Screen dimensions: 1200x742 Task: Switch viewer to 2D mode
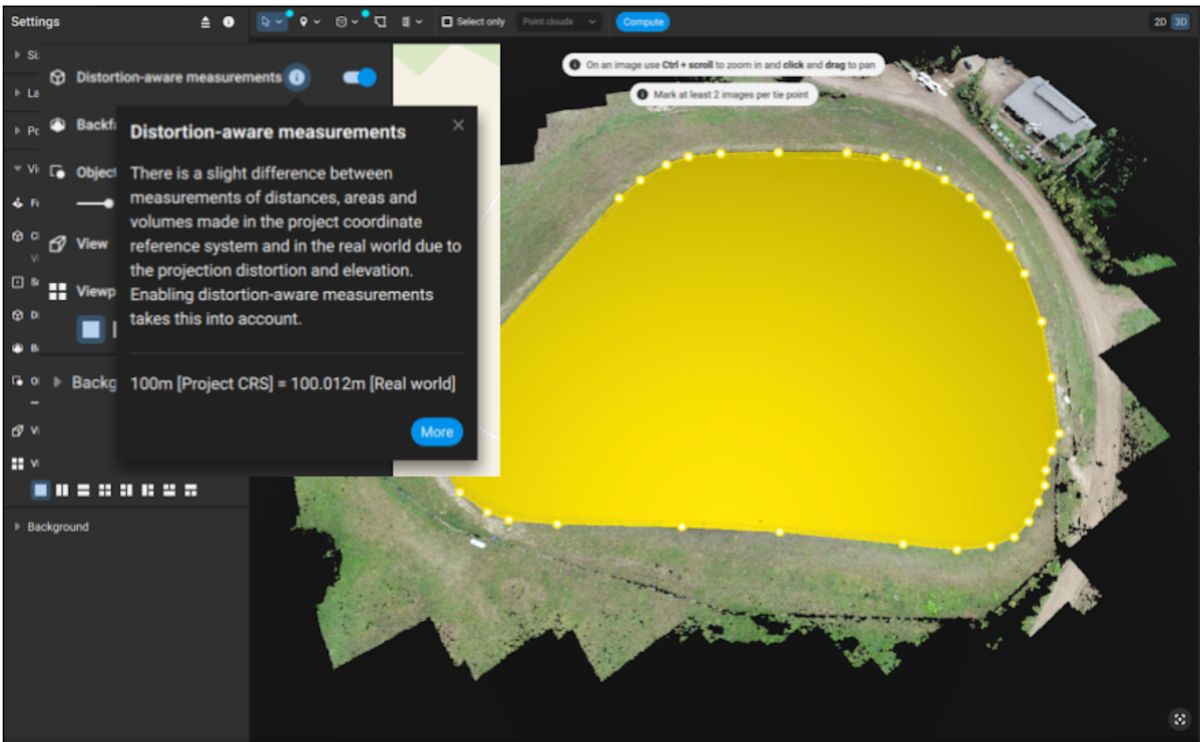[x=1159, y=21]
